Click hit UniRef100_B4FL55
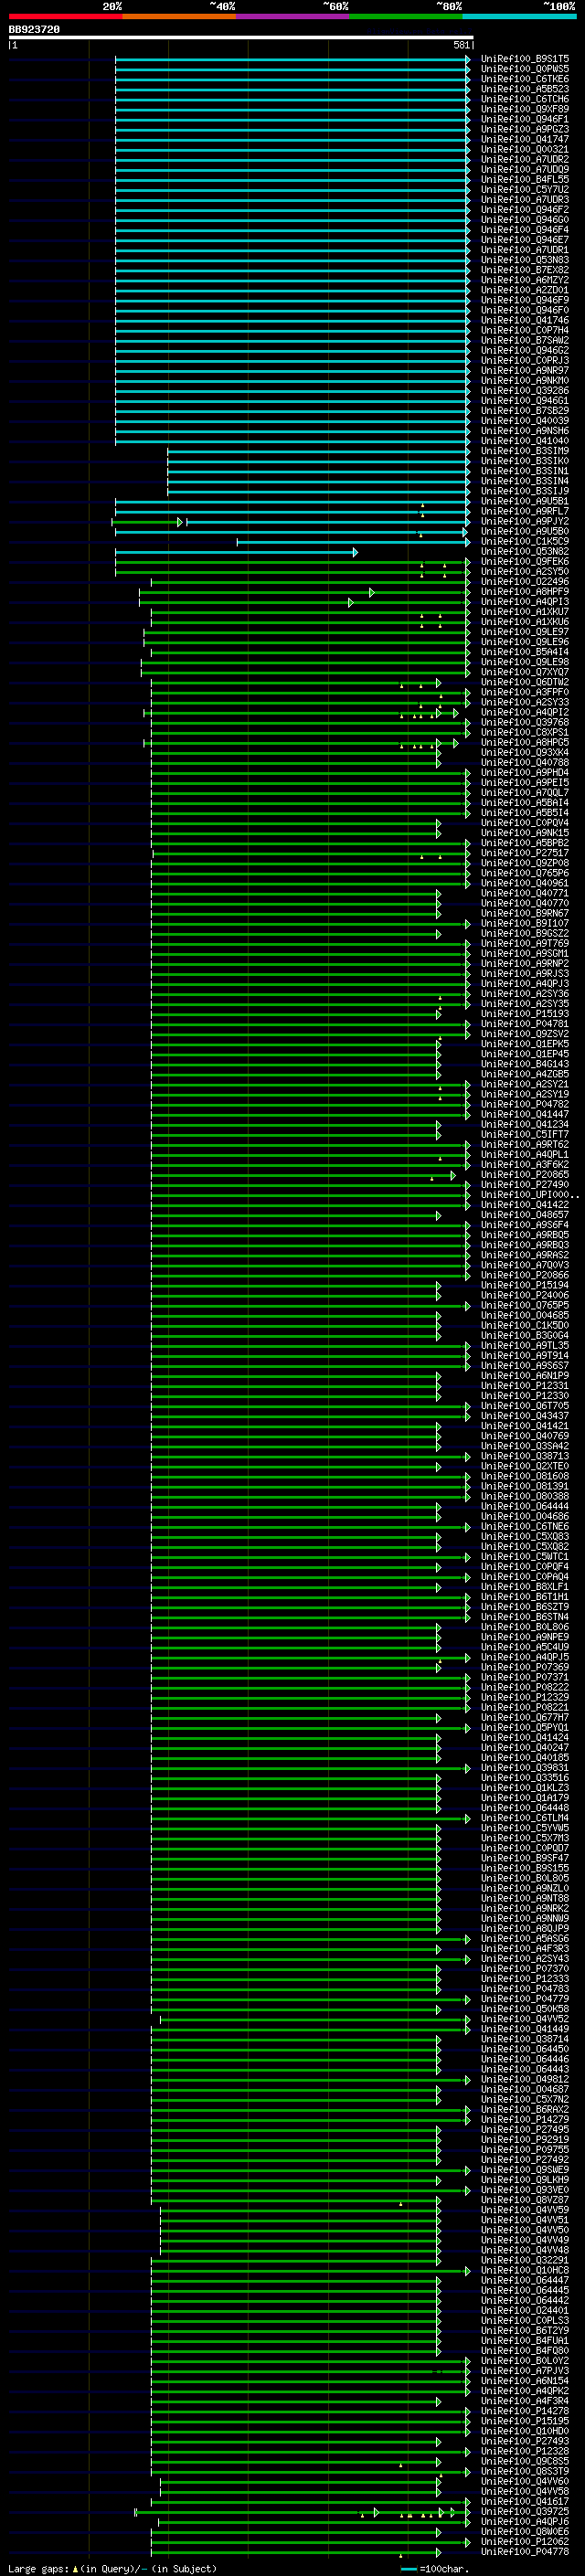 pos(525,179)
